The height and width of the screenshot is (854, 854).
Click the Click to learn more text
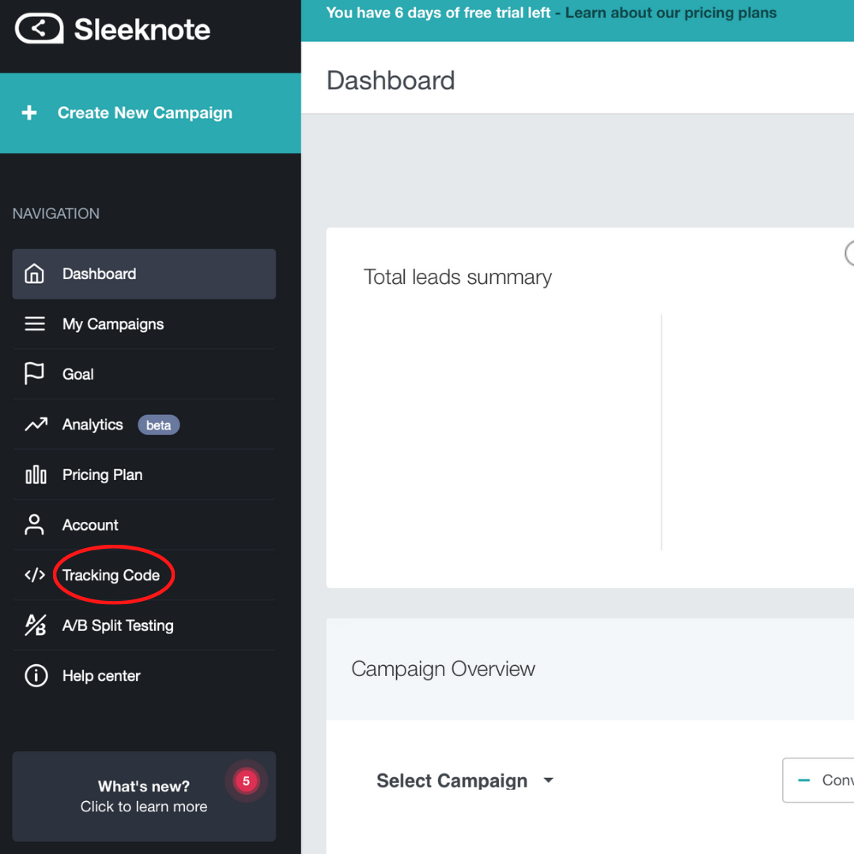coord(144,807)
